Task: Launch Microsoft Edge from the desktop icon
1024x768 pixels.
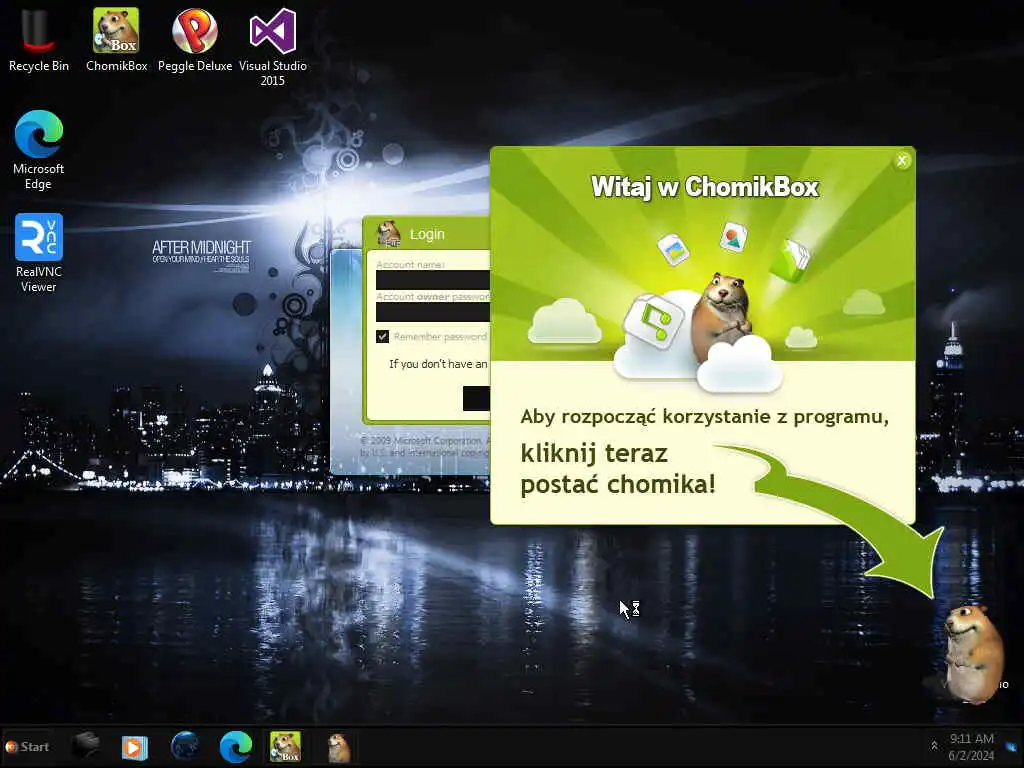Action: [x=39, y=149]
